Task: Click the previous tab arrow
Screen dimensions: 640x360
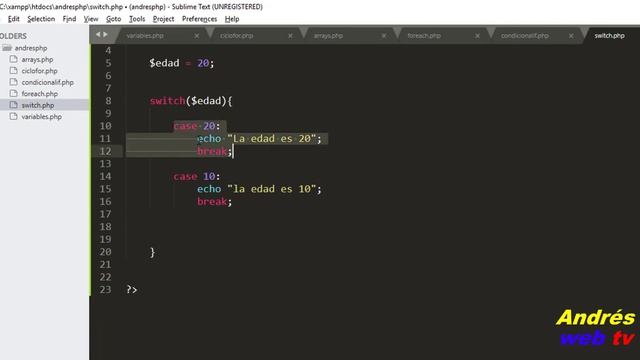Action: coord(98,35)
